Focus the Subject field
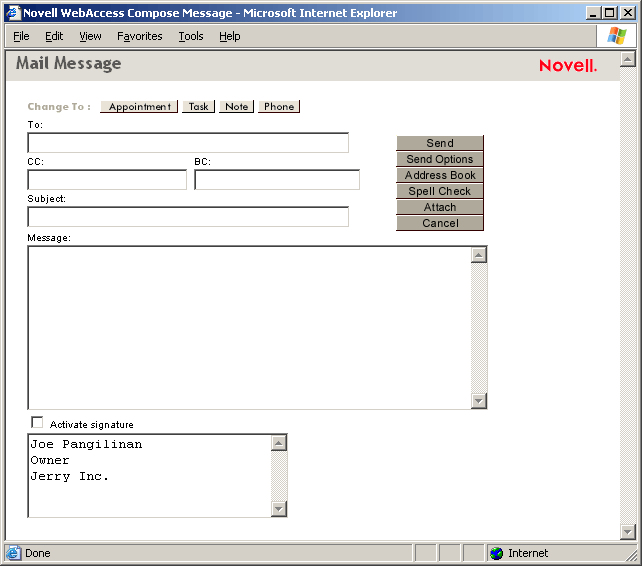The image size is (642, 566). pos(188,217)
